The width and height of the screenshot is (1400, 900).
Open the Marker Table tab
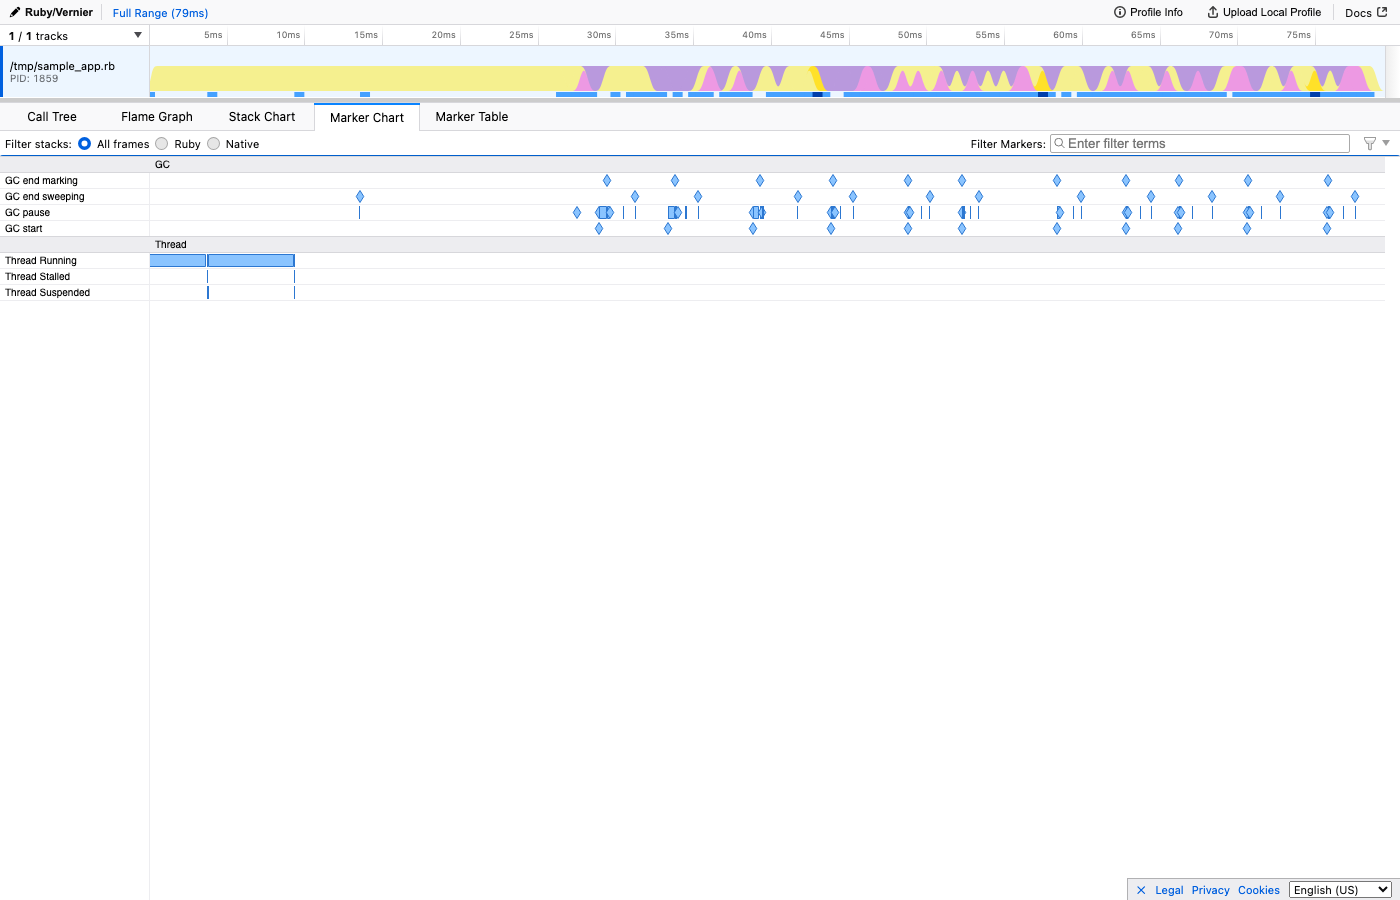[x=471, y=116]
